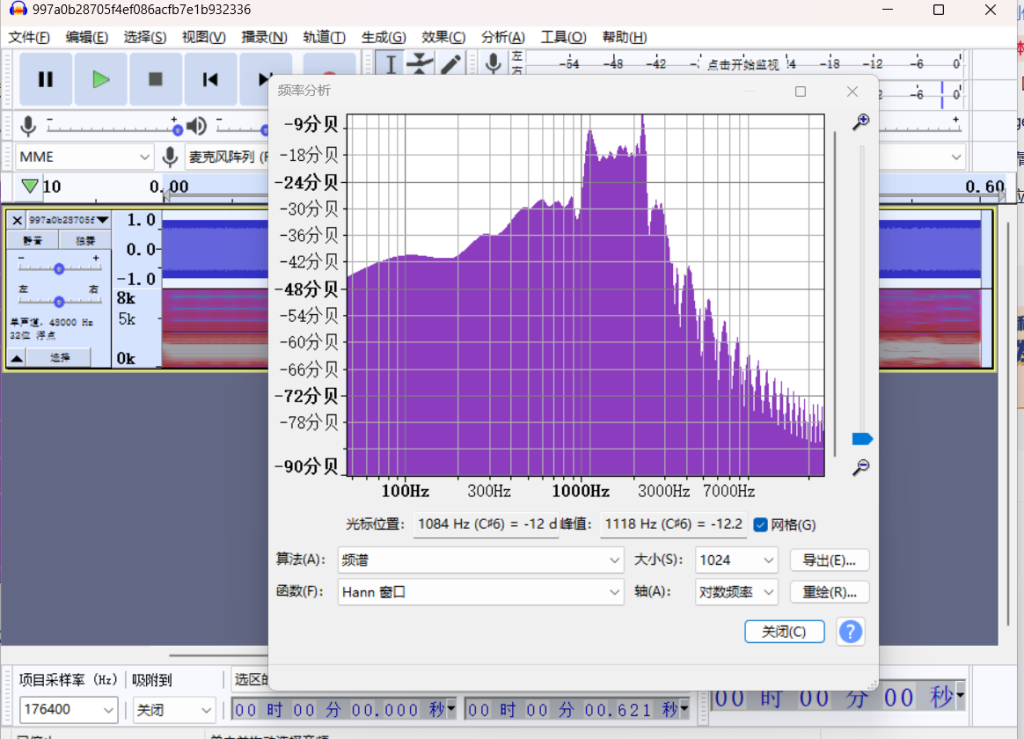The height and width of the screenshot is (739, 1024).
Task: Open the 算法 algorithm dropdown showing 频谱
Action: click(481, 561)
